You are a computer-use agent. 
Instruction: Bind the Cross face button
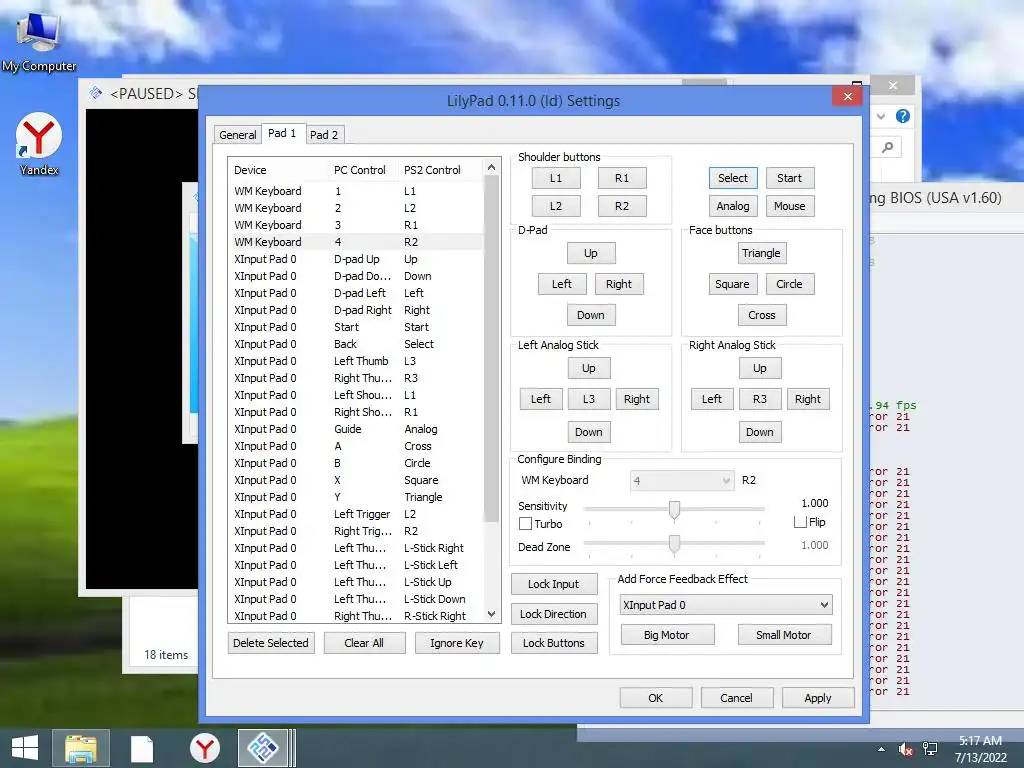click(761, 315)
